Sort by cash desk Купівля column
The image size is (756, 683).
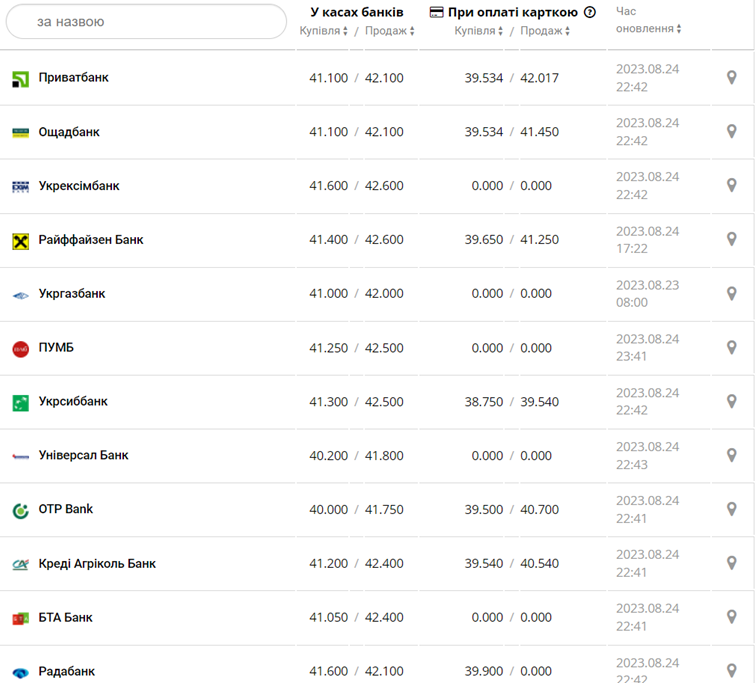point(324,31)
